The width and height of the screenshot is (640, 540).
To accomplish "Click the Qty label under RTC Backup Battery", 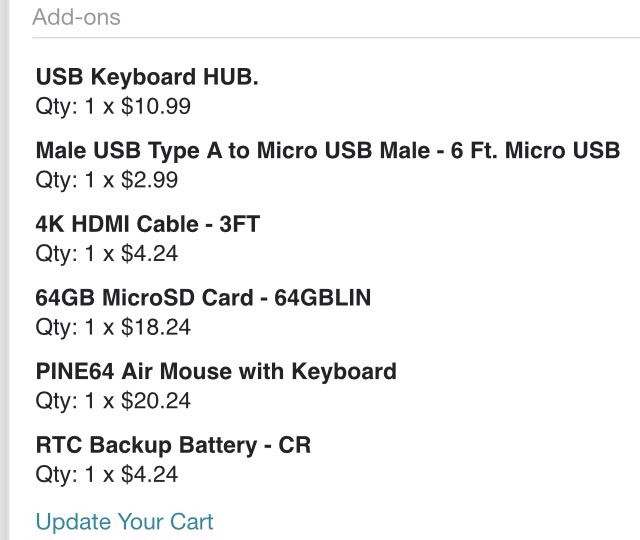I will click(x=56, y=474).
